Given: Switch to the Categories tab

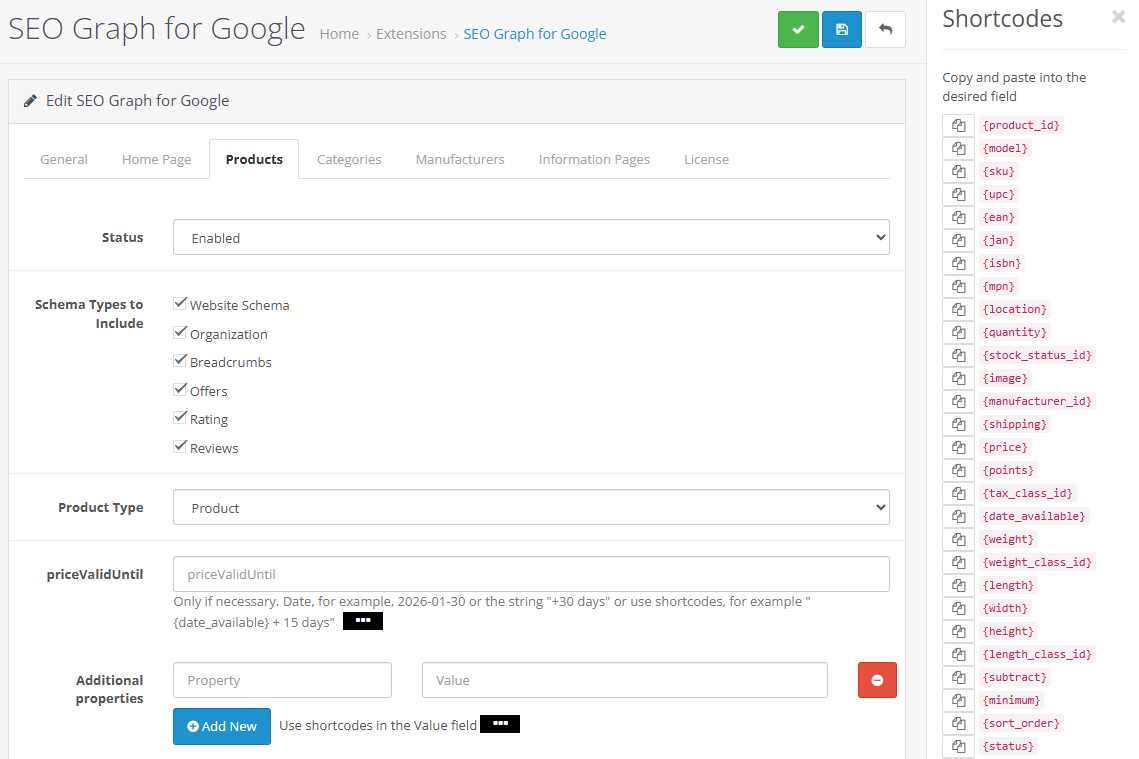Looking at the screenshot, I should point(349,159).
